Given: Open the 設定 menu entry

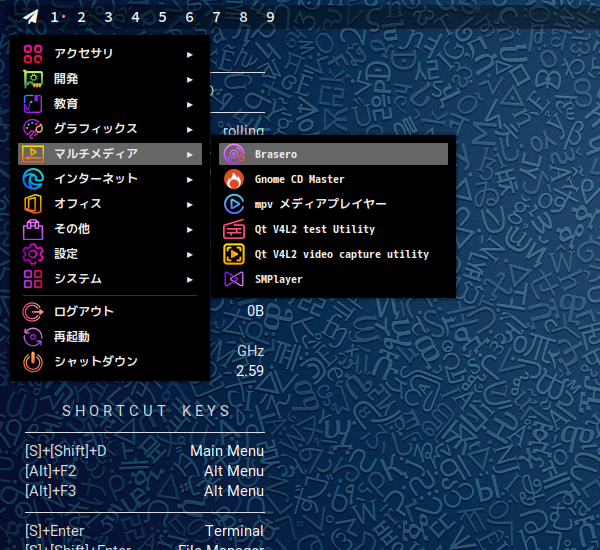Looking at the screenshot, I should [110, 254].
